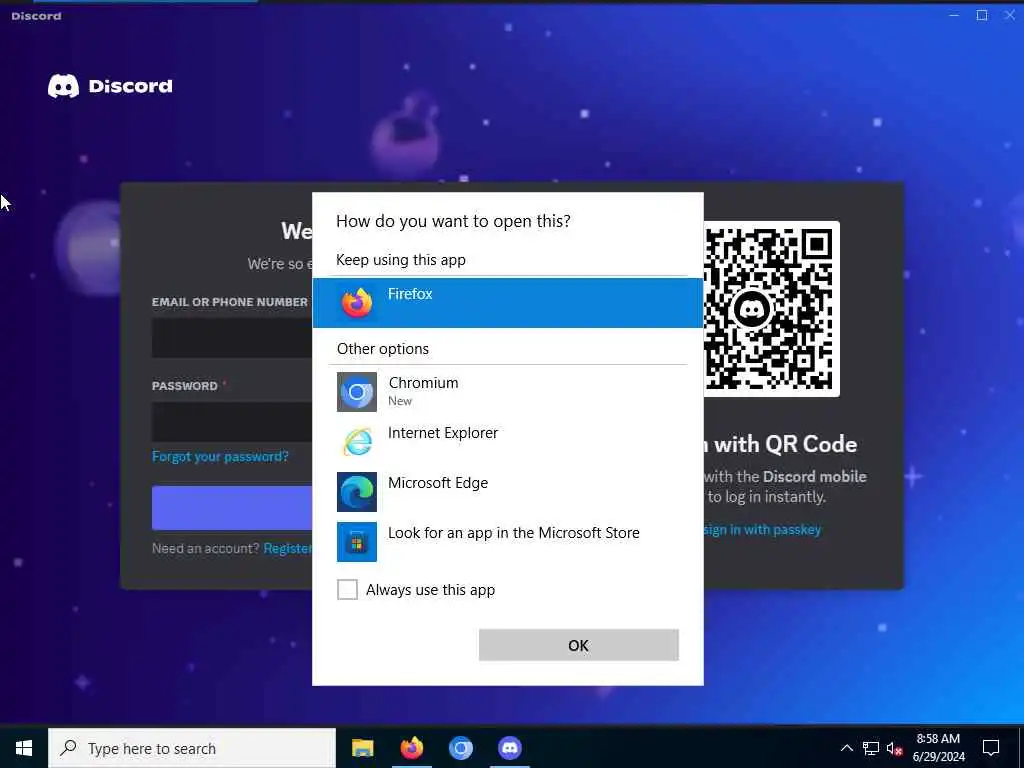Click the Register link
1024x768 pixels.
[287, 549]
